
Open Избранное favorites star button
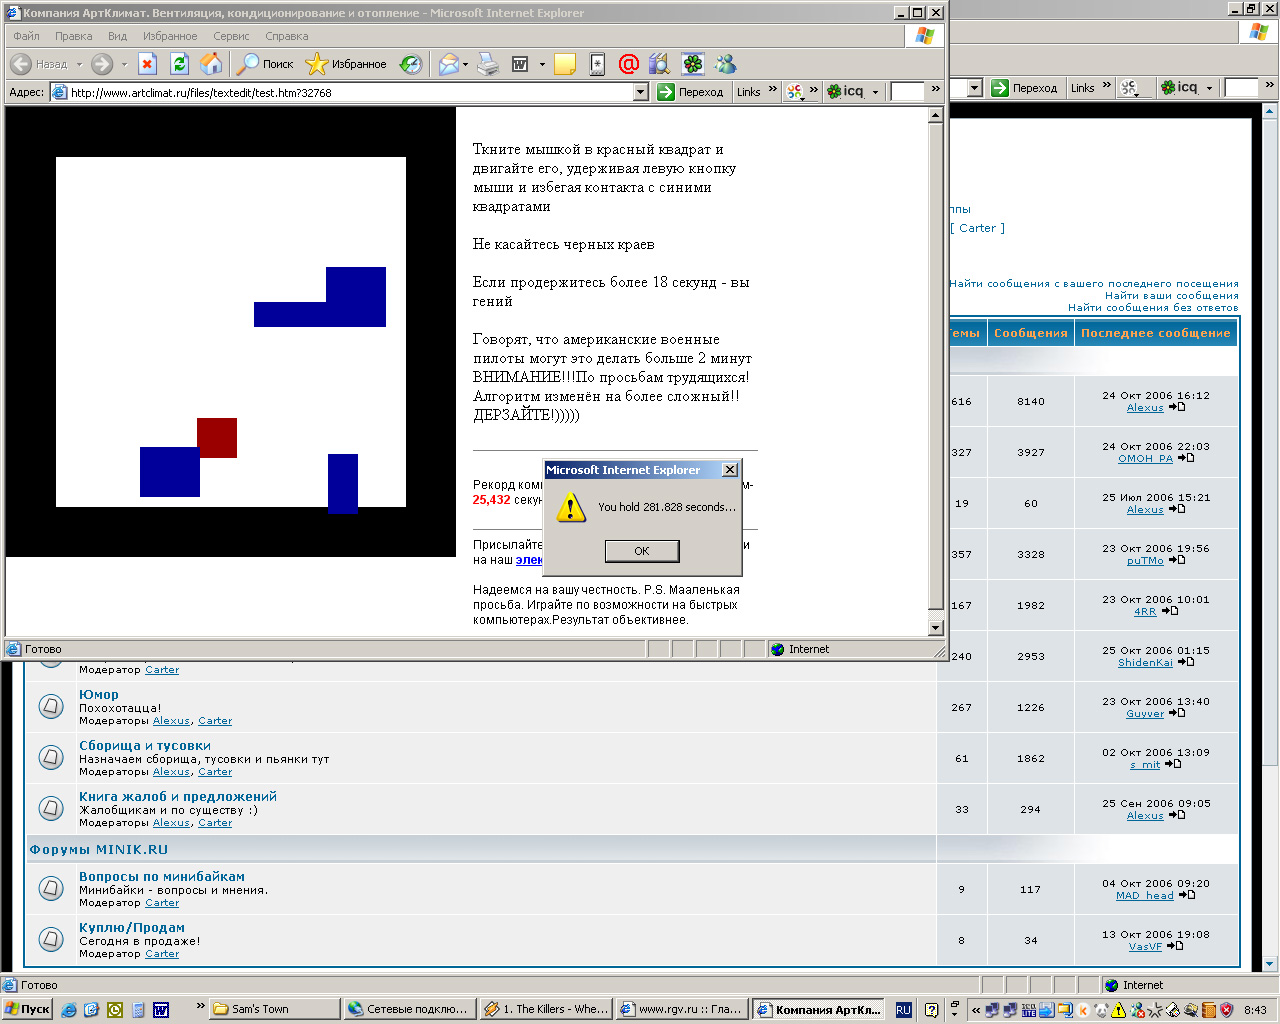coord(346,64)
